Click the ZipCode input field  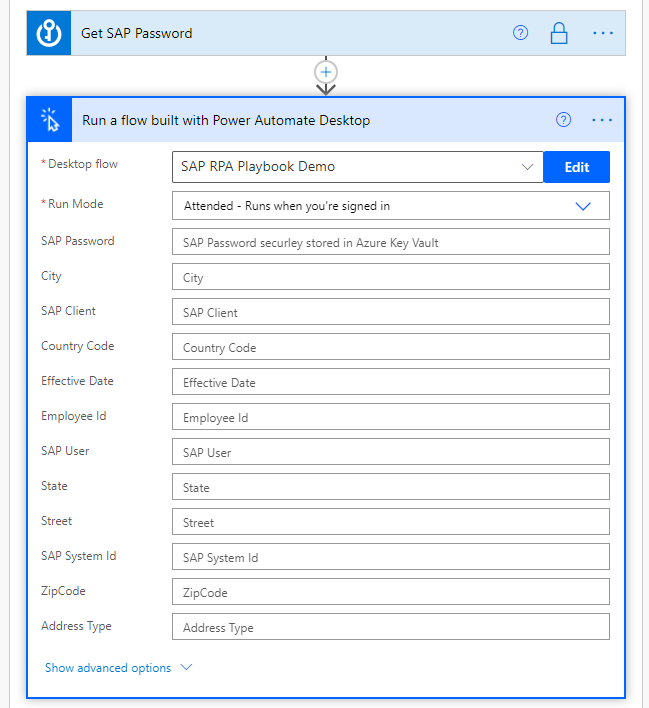(x=391, y=592)
